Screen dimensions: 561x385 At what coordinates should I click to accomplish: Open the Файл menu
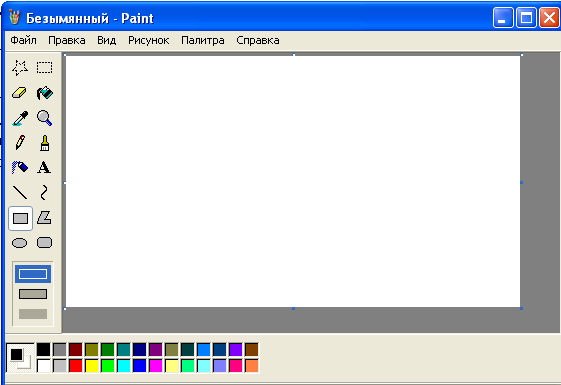click(23, 40)
